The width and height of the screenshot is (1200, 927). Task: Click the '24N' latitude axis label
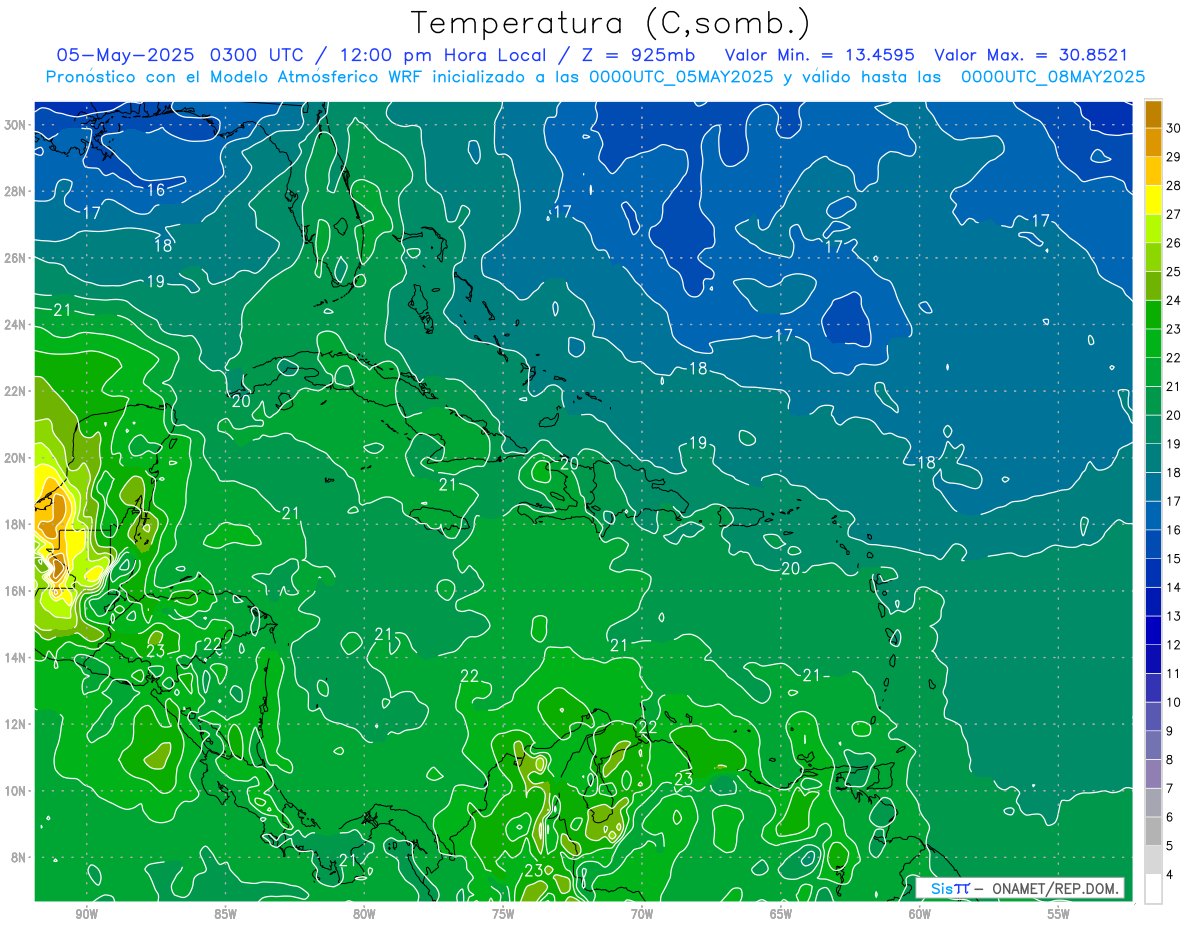click(16, 325)
